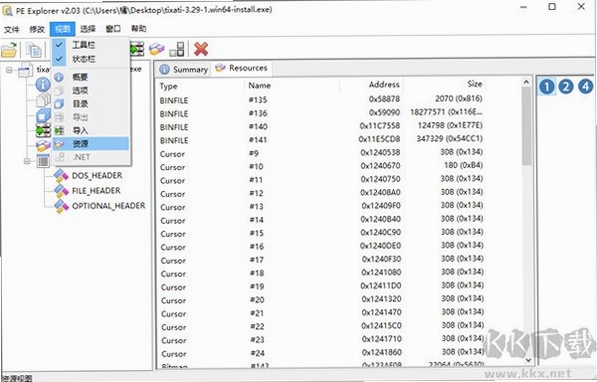
Task: Open the 修改 menu
Action: pos(37,29)
